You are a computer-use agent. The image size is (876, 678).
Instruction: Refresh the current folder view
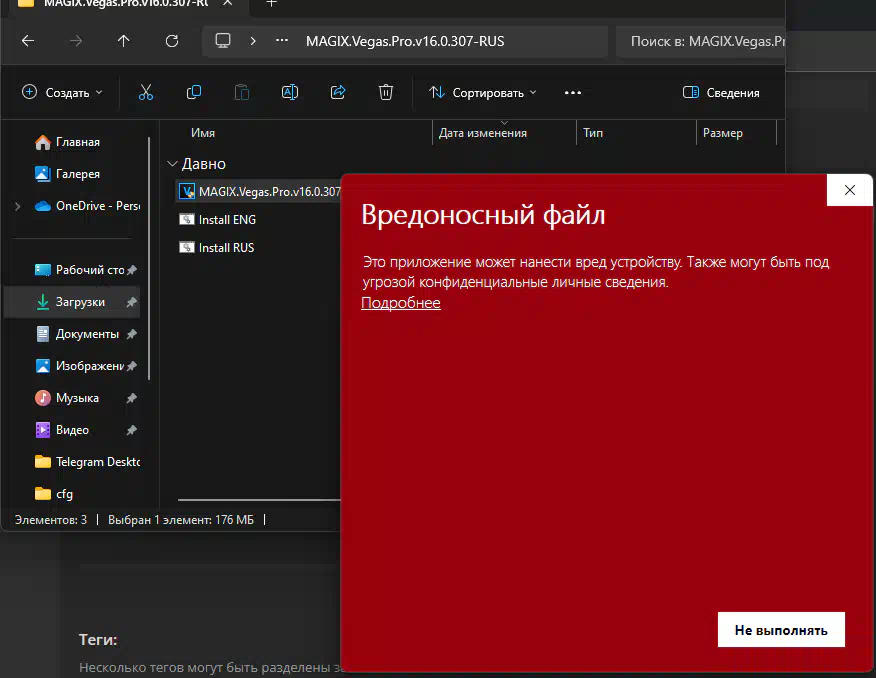172,41
